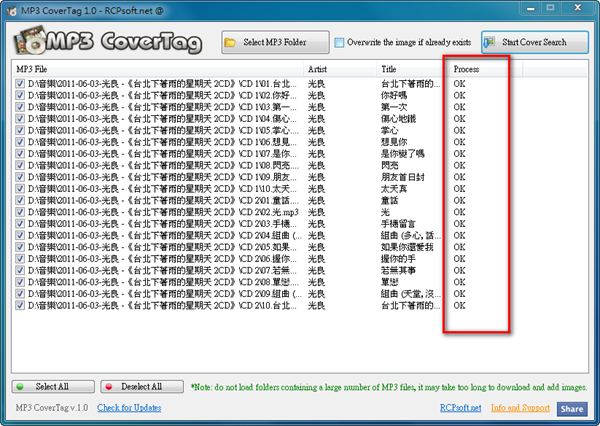Click the title cell '握你的手'
This screenshot has width=600, height=426.
398,259
